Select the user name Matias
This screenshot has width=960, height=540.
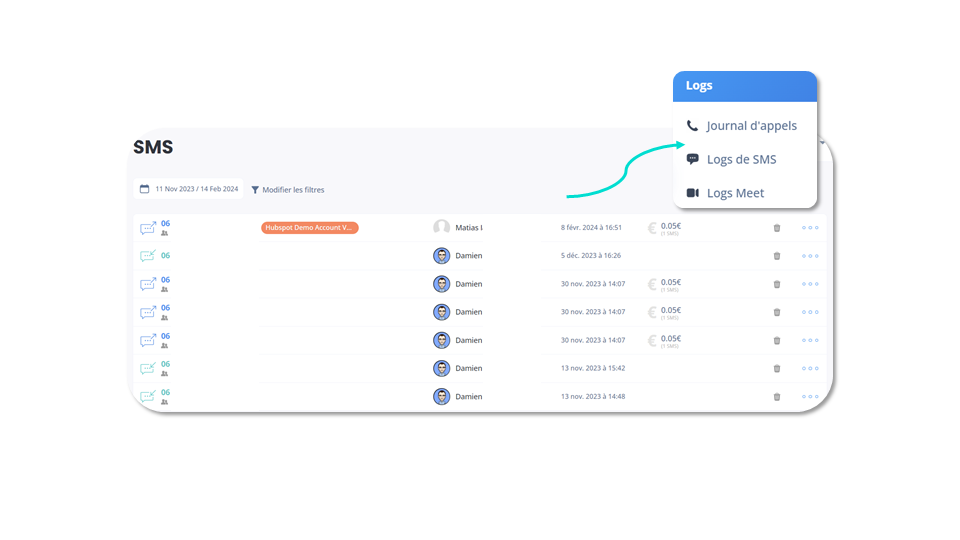(x=469, y=228)
